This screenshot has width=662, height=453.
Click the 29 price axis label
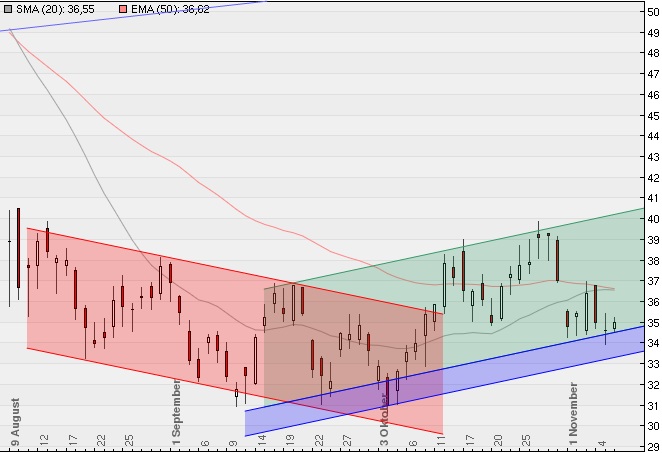(653, 447)
